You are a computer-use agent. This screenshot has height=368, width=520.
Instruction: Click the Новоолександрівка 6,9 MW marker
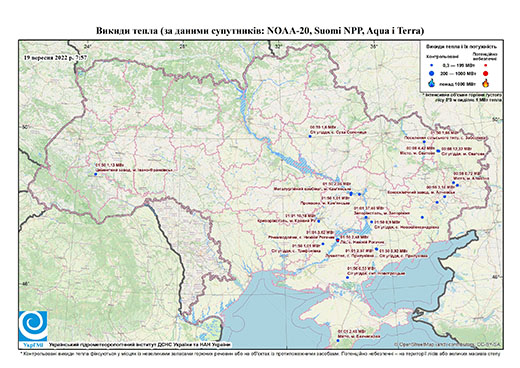(x=372, y=222)
